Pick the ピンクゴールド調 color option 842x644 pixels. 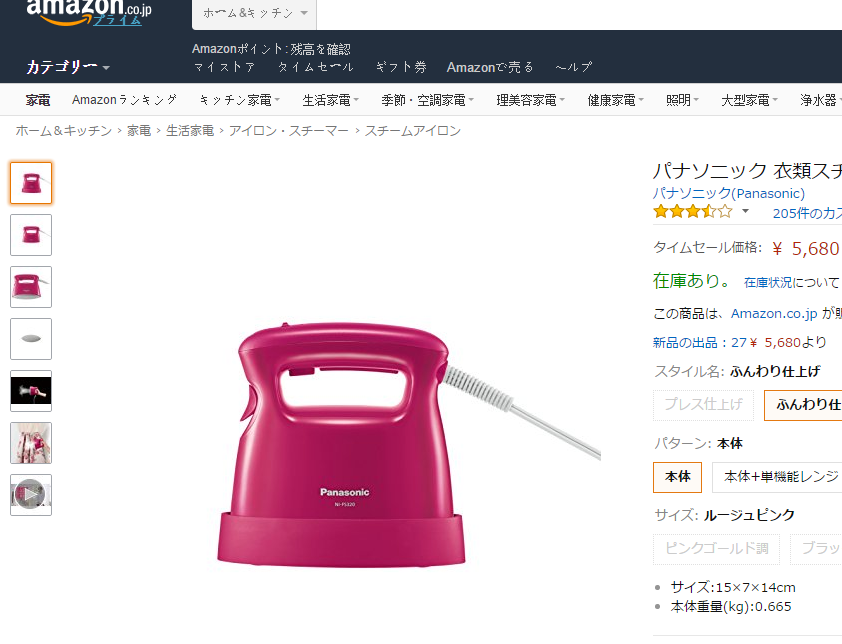pyautogui.click(x=716, y=549)
